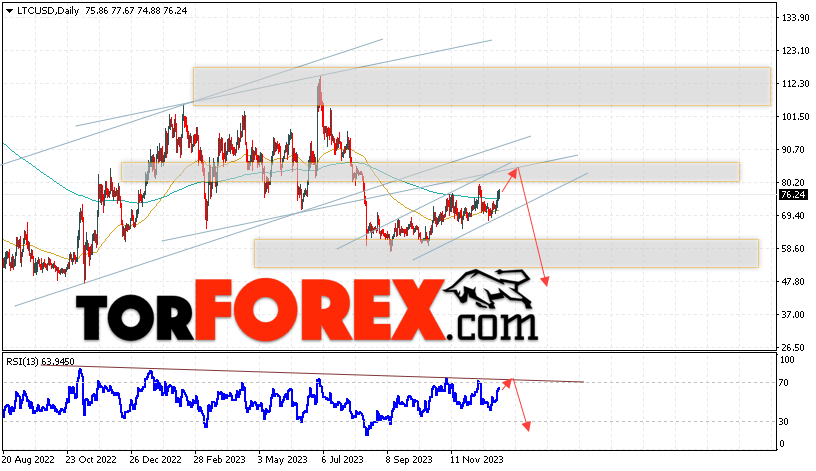Select the LTCUSD,Daily chart title
816x471 pixels.
point(48,10)
